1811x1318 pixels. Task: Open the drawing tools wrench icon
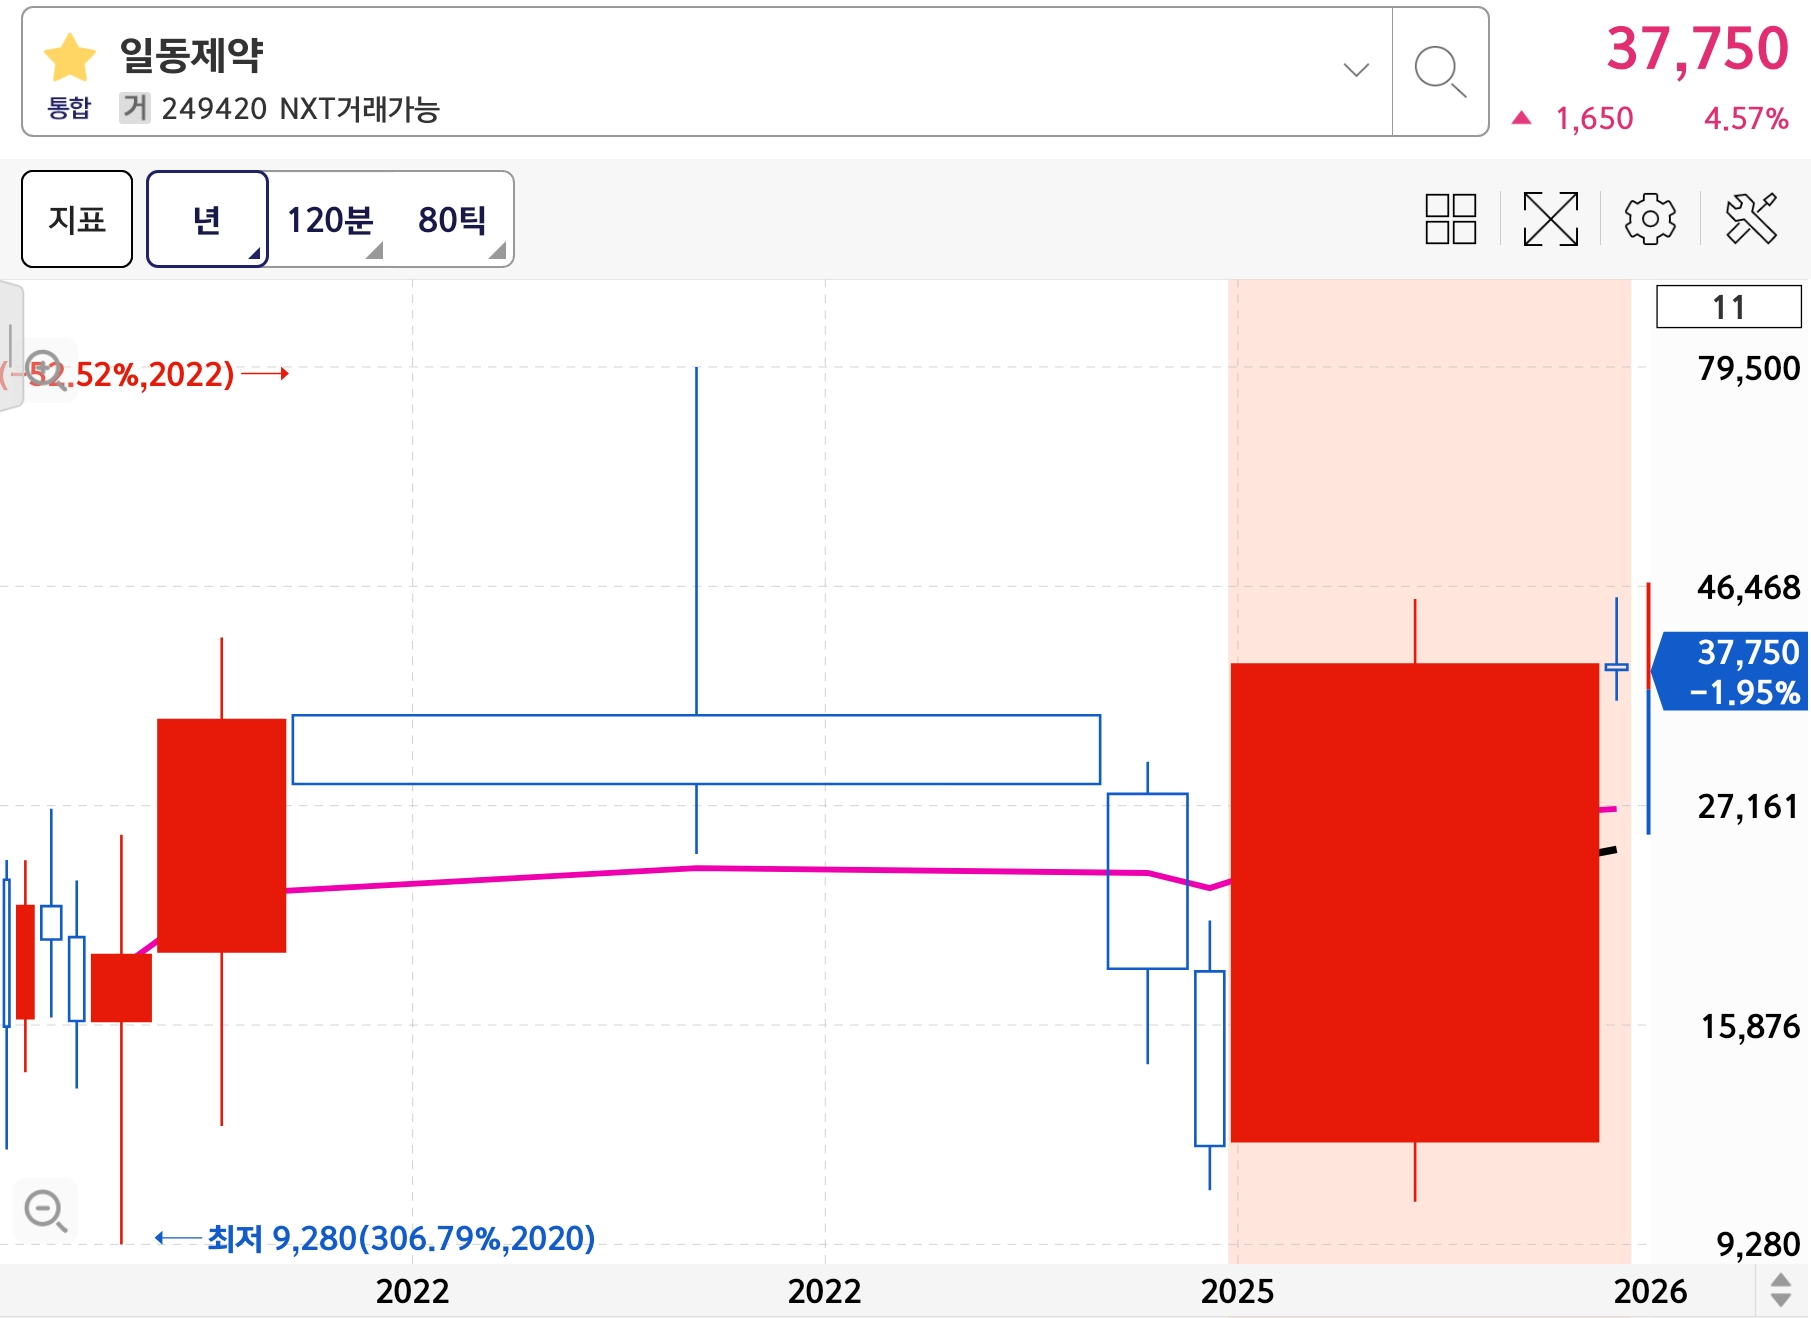pos(1751,219)
